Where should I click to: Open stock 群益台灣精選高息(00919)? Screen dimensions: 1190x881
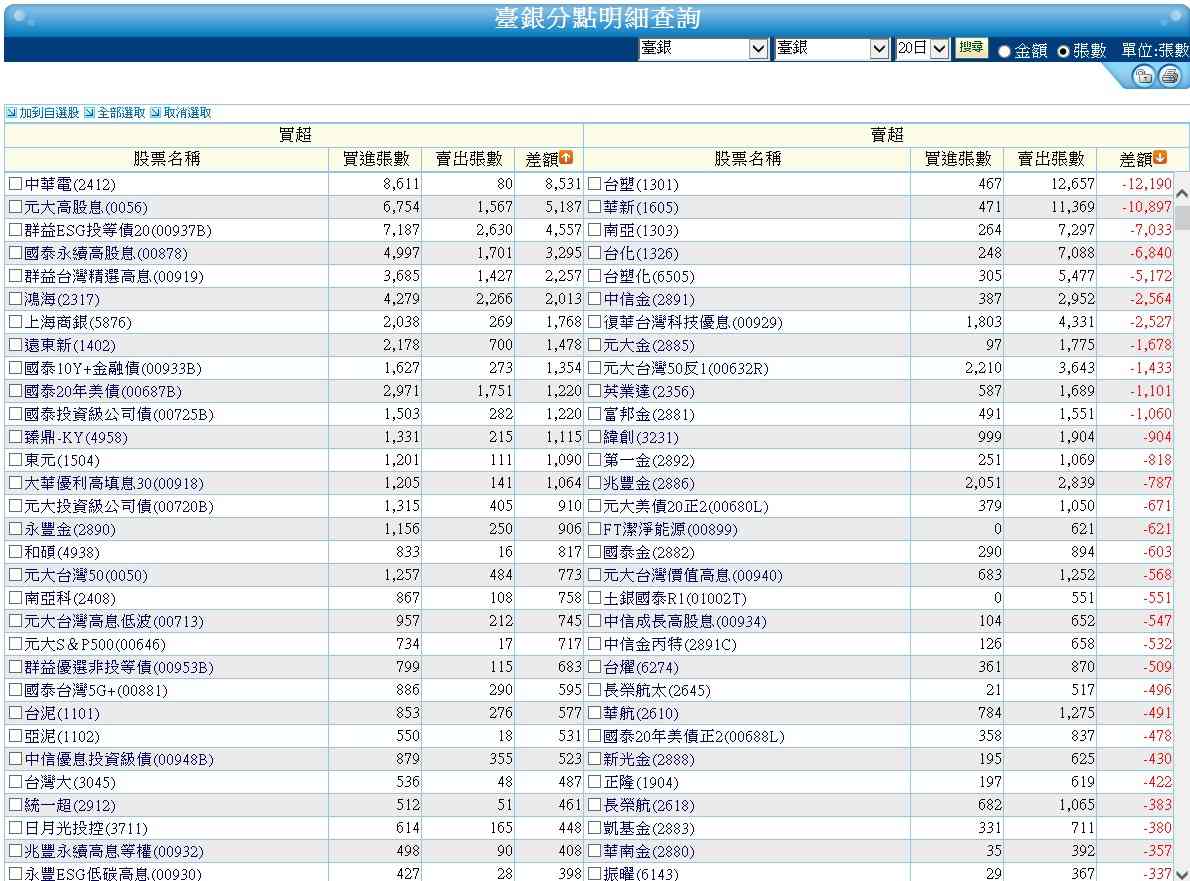point(114,276)
